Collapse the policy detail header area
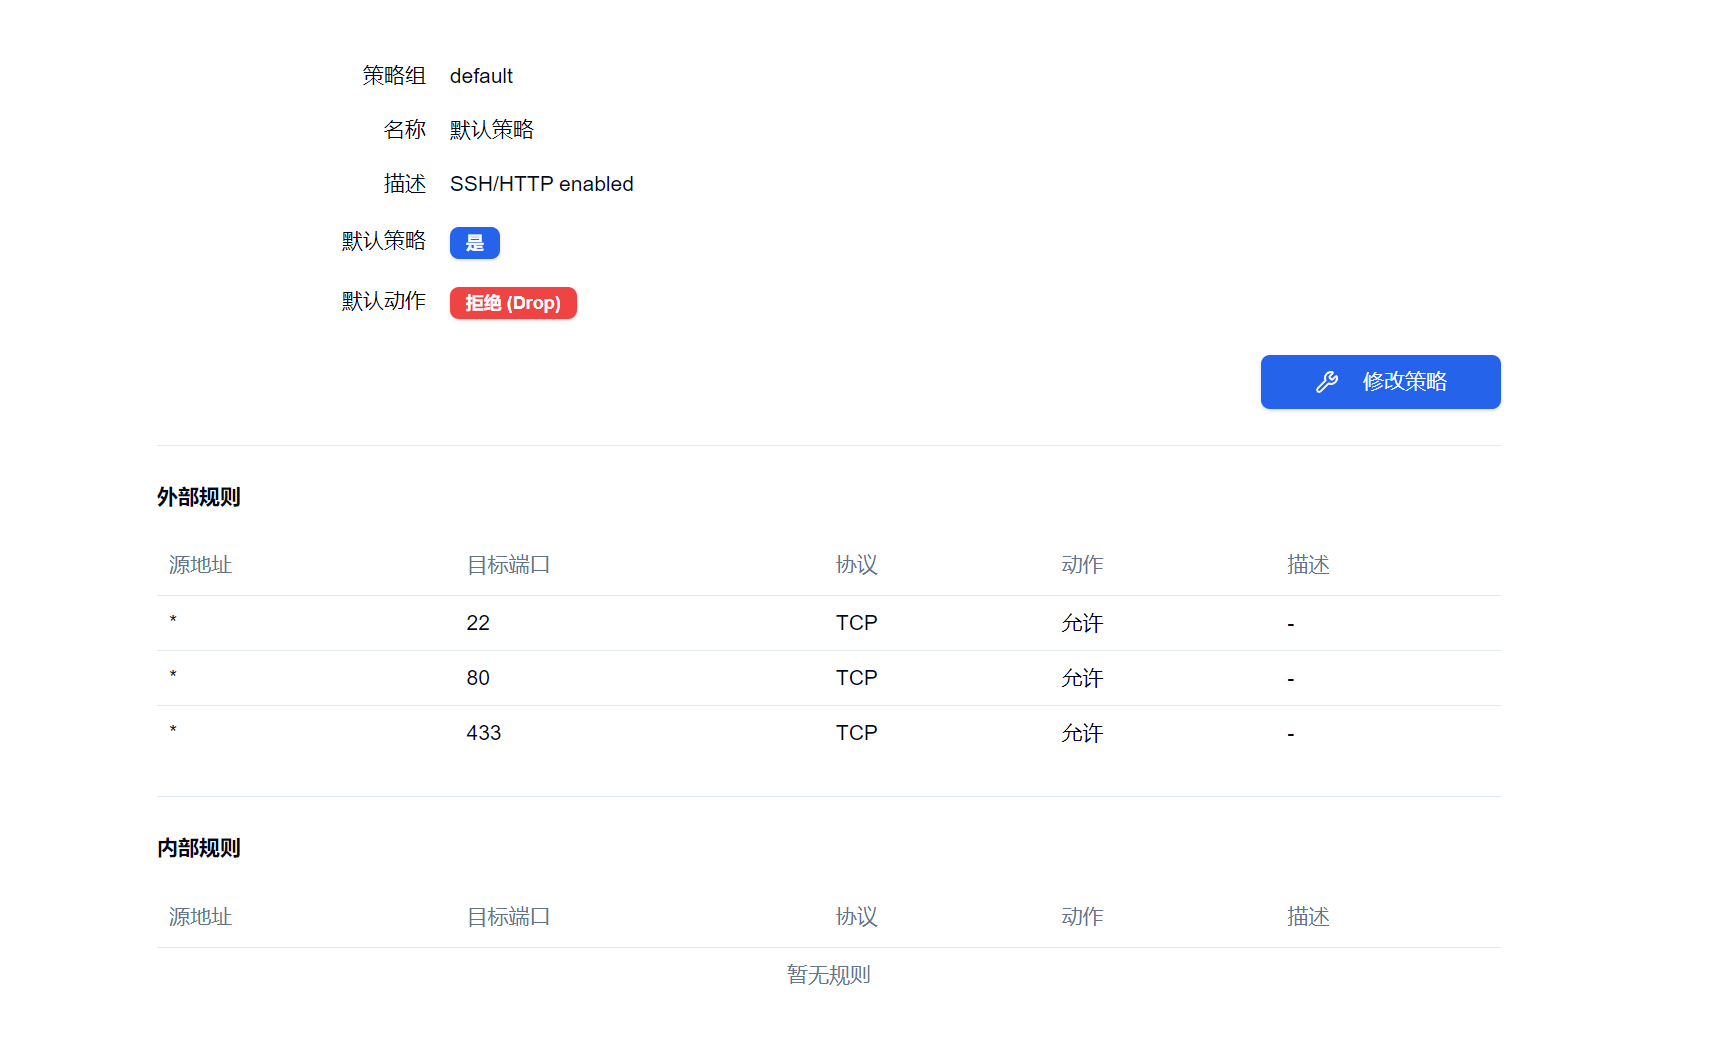This screenshot has width=1716, height=1041. (394, 75)
